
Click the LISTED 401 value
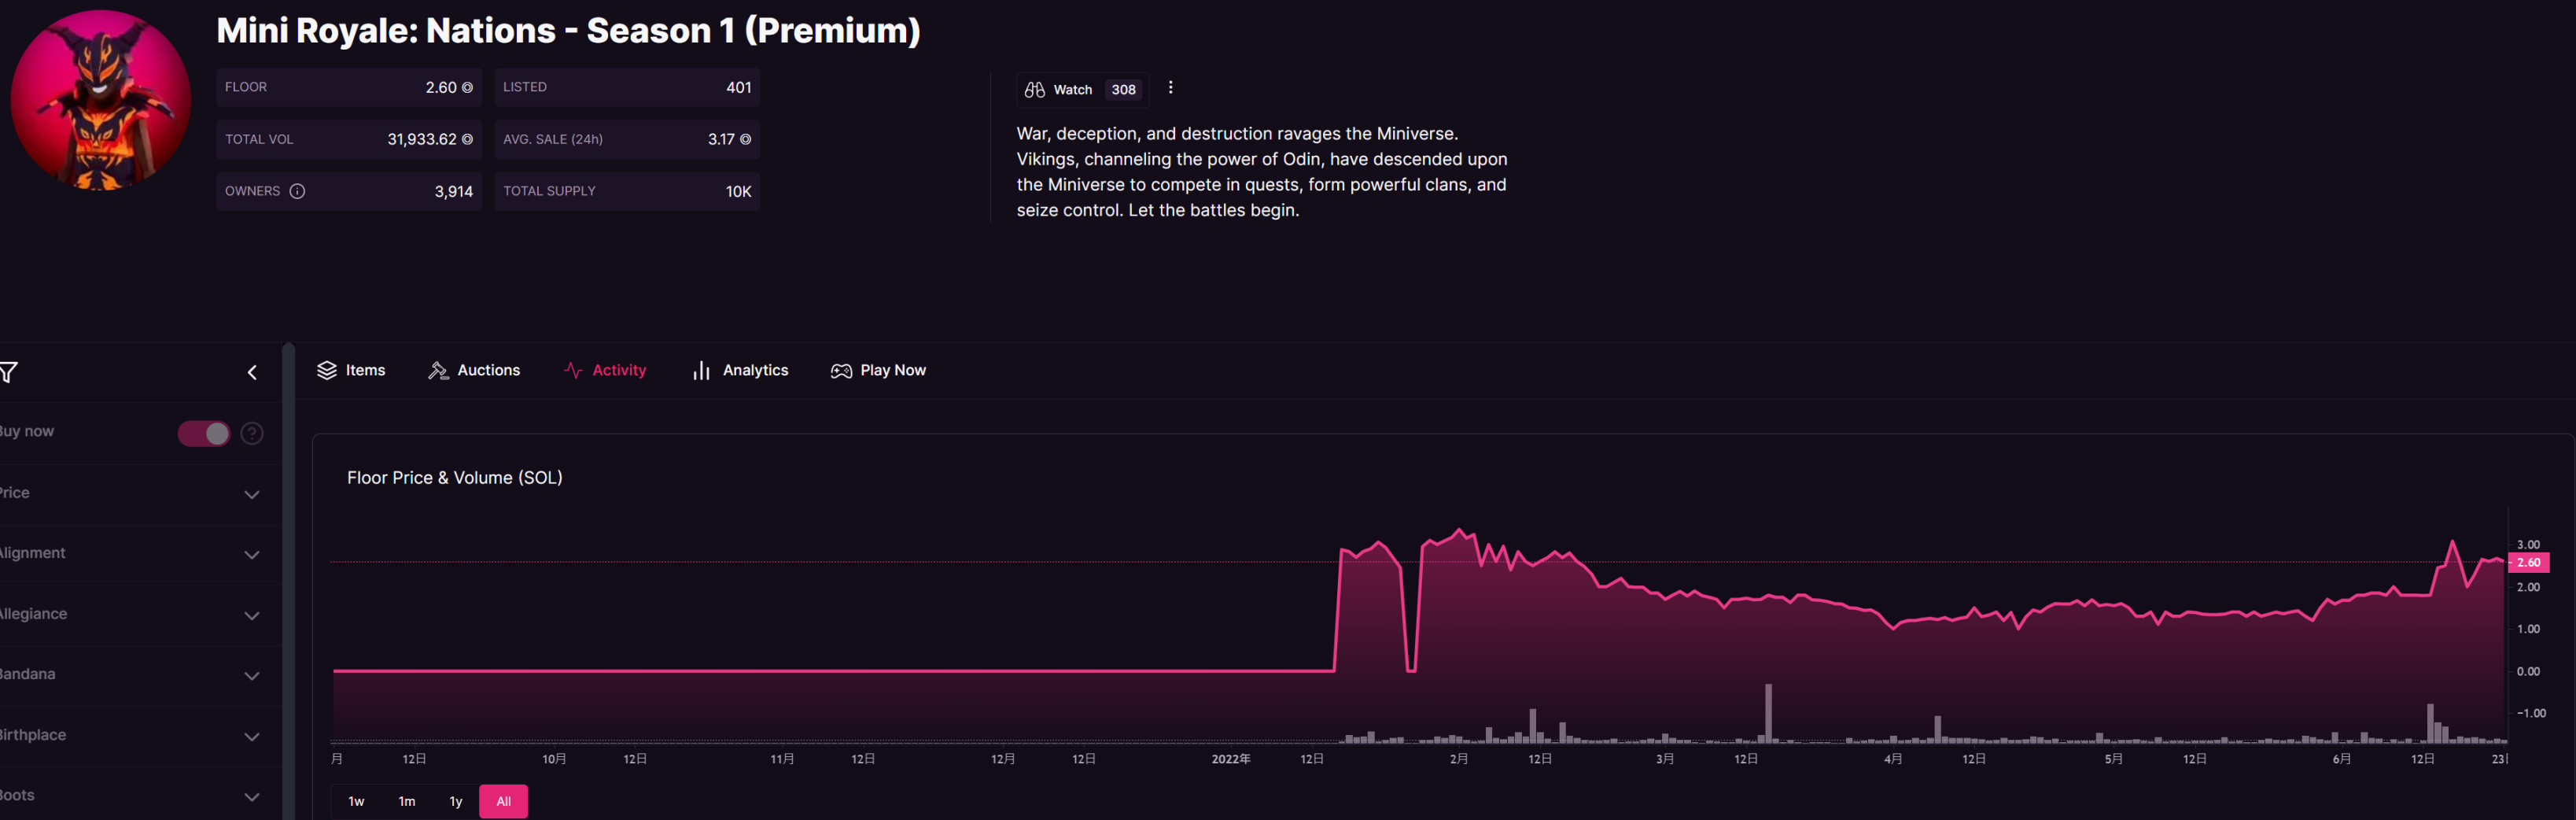click(x=739, y=88)
